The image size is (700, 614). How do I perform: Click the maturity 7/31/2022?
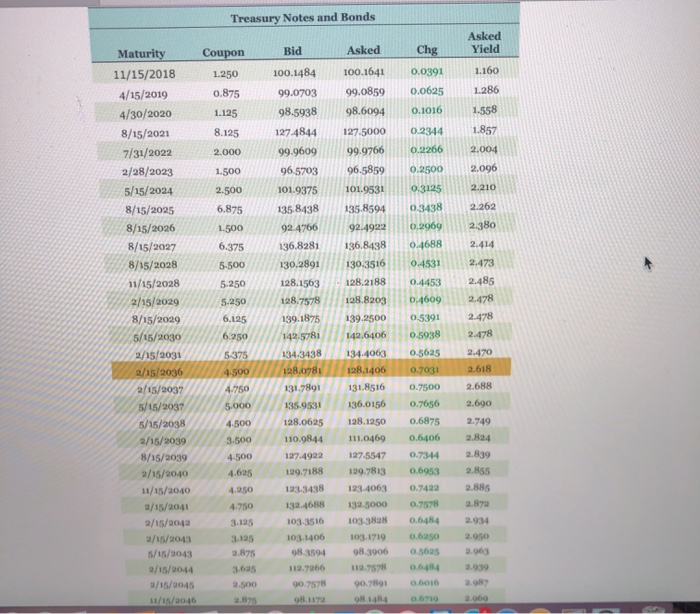[147, 153]
